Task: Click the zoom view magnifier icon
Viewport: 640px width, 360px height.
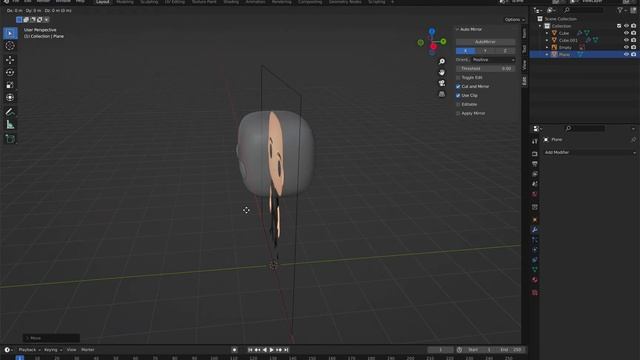Action: (442, 61)
